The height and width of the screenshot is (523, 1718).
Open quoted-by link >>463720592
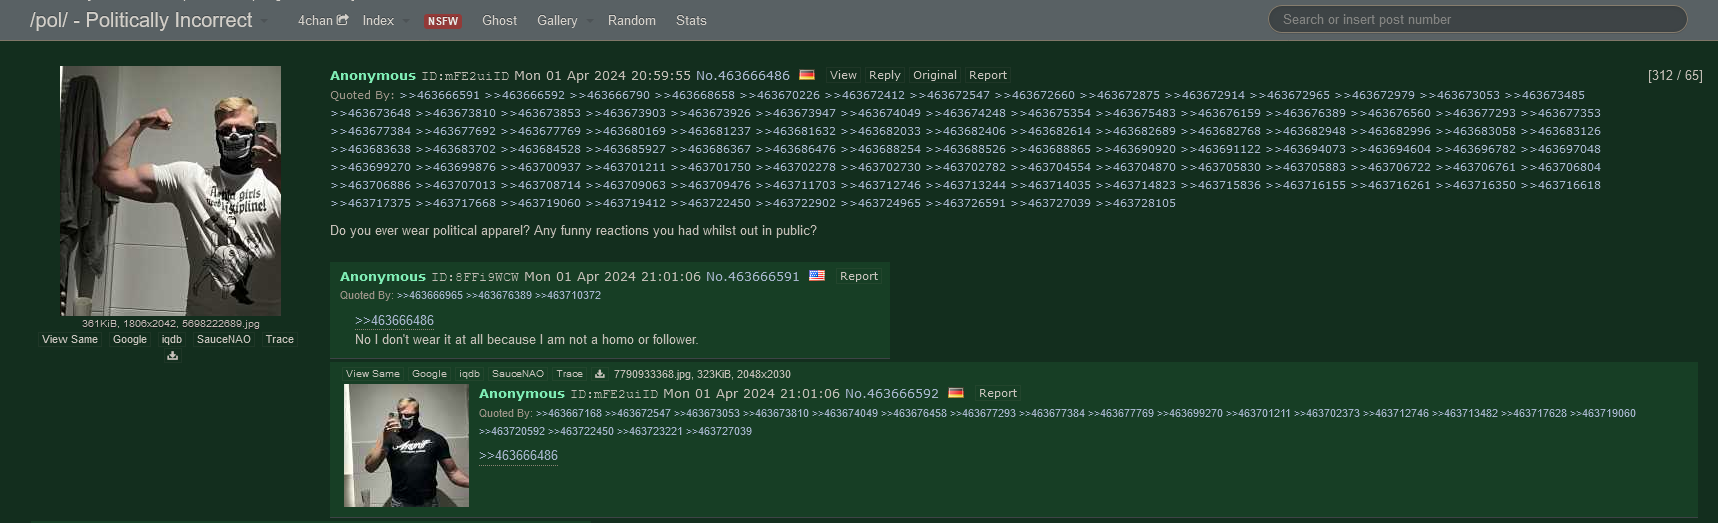pos(512,431)
